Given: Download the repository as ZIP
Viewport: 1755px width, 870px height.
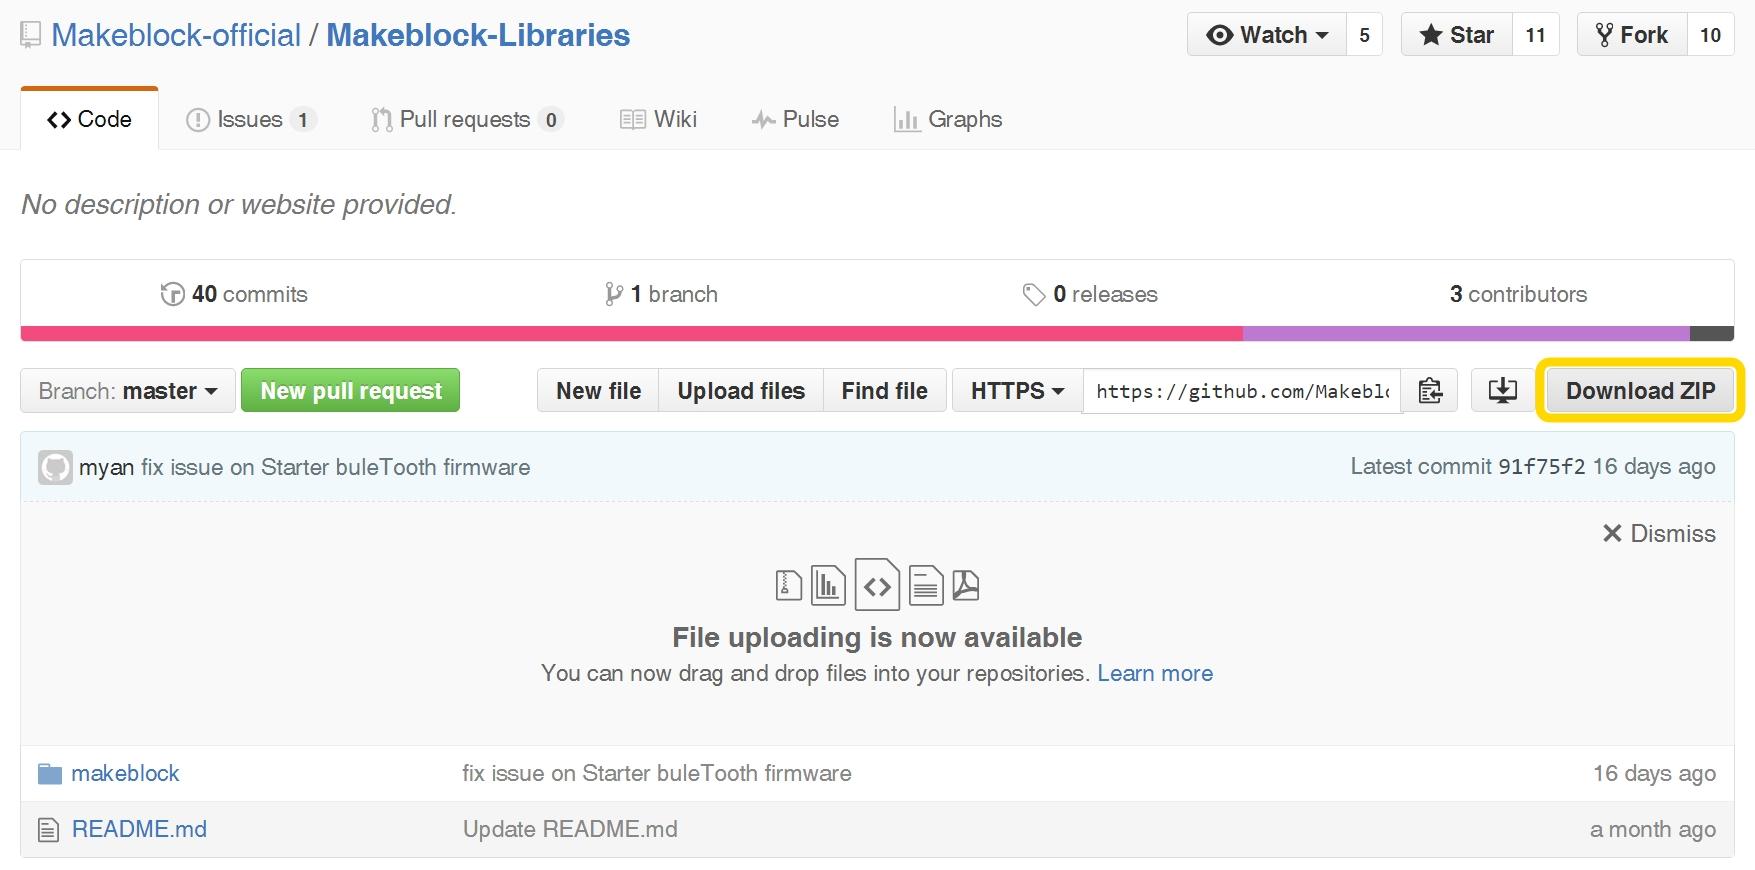Looking at the screenshot, I should point(1640,391).
